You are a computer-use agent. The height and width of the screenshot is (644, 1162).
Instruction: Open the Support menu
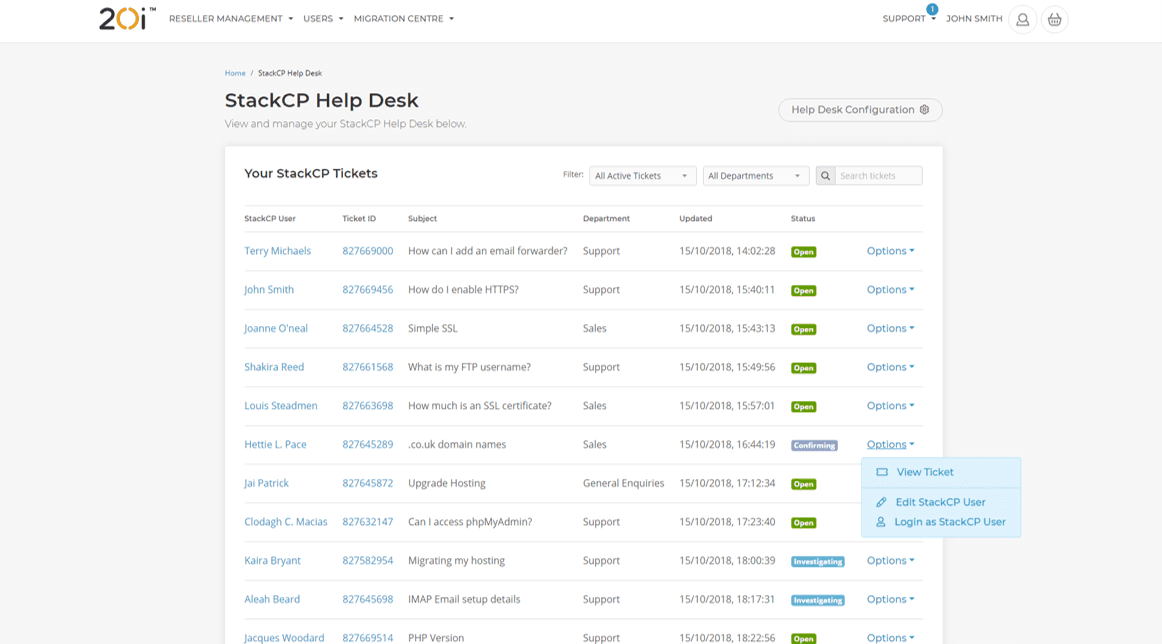tap(909, 19)
